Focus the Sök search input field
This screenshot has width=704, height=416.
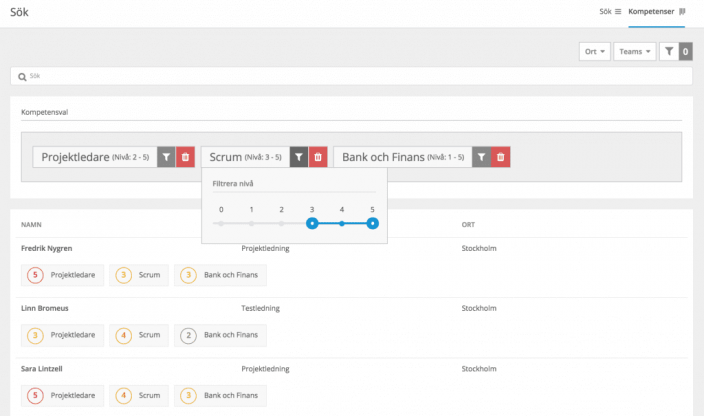[350, 76]
